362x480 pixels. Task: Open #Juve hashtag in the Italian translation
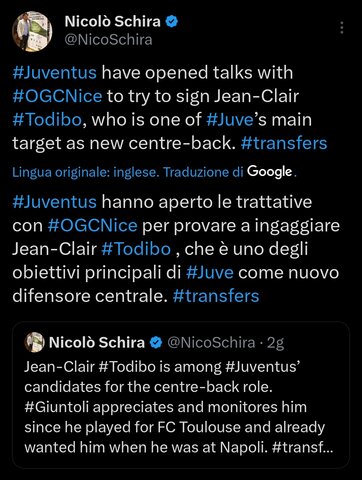click(210, 272)
